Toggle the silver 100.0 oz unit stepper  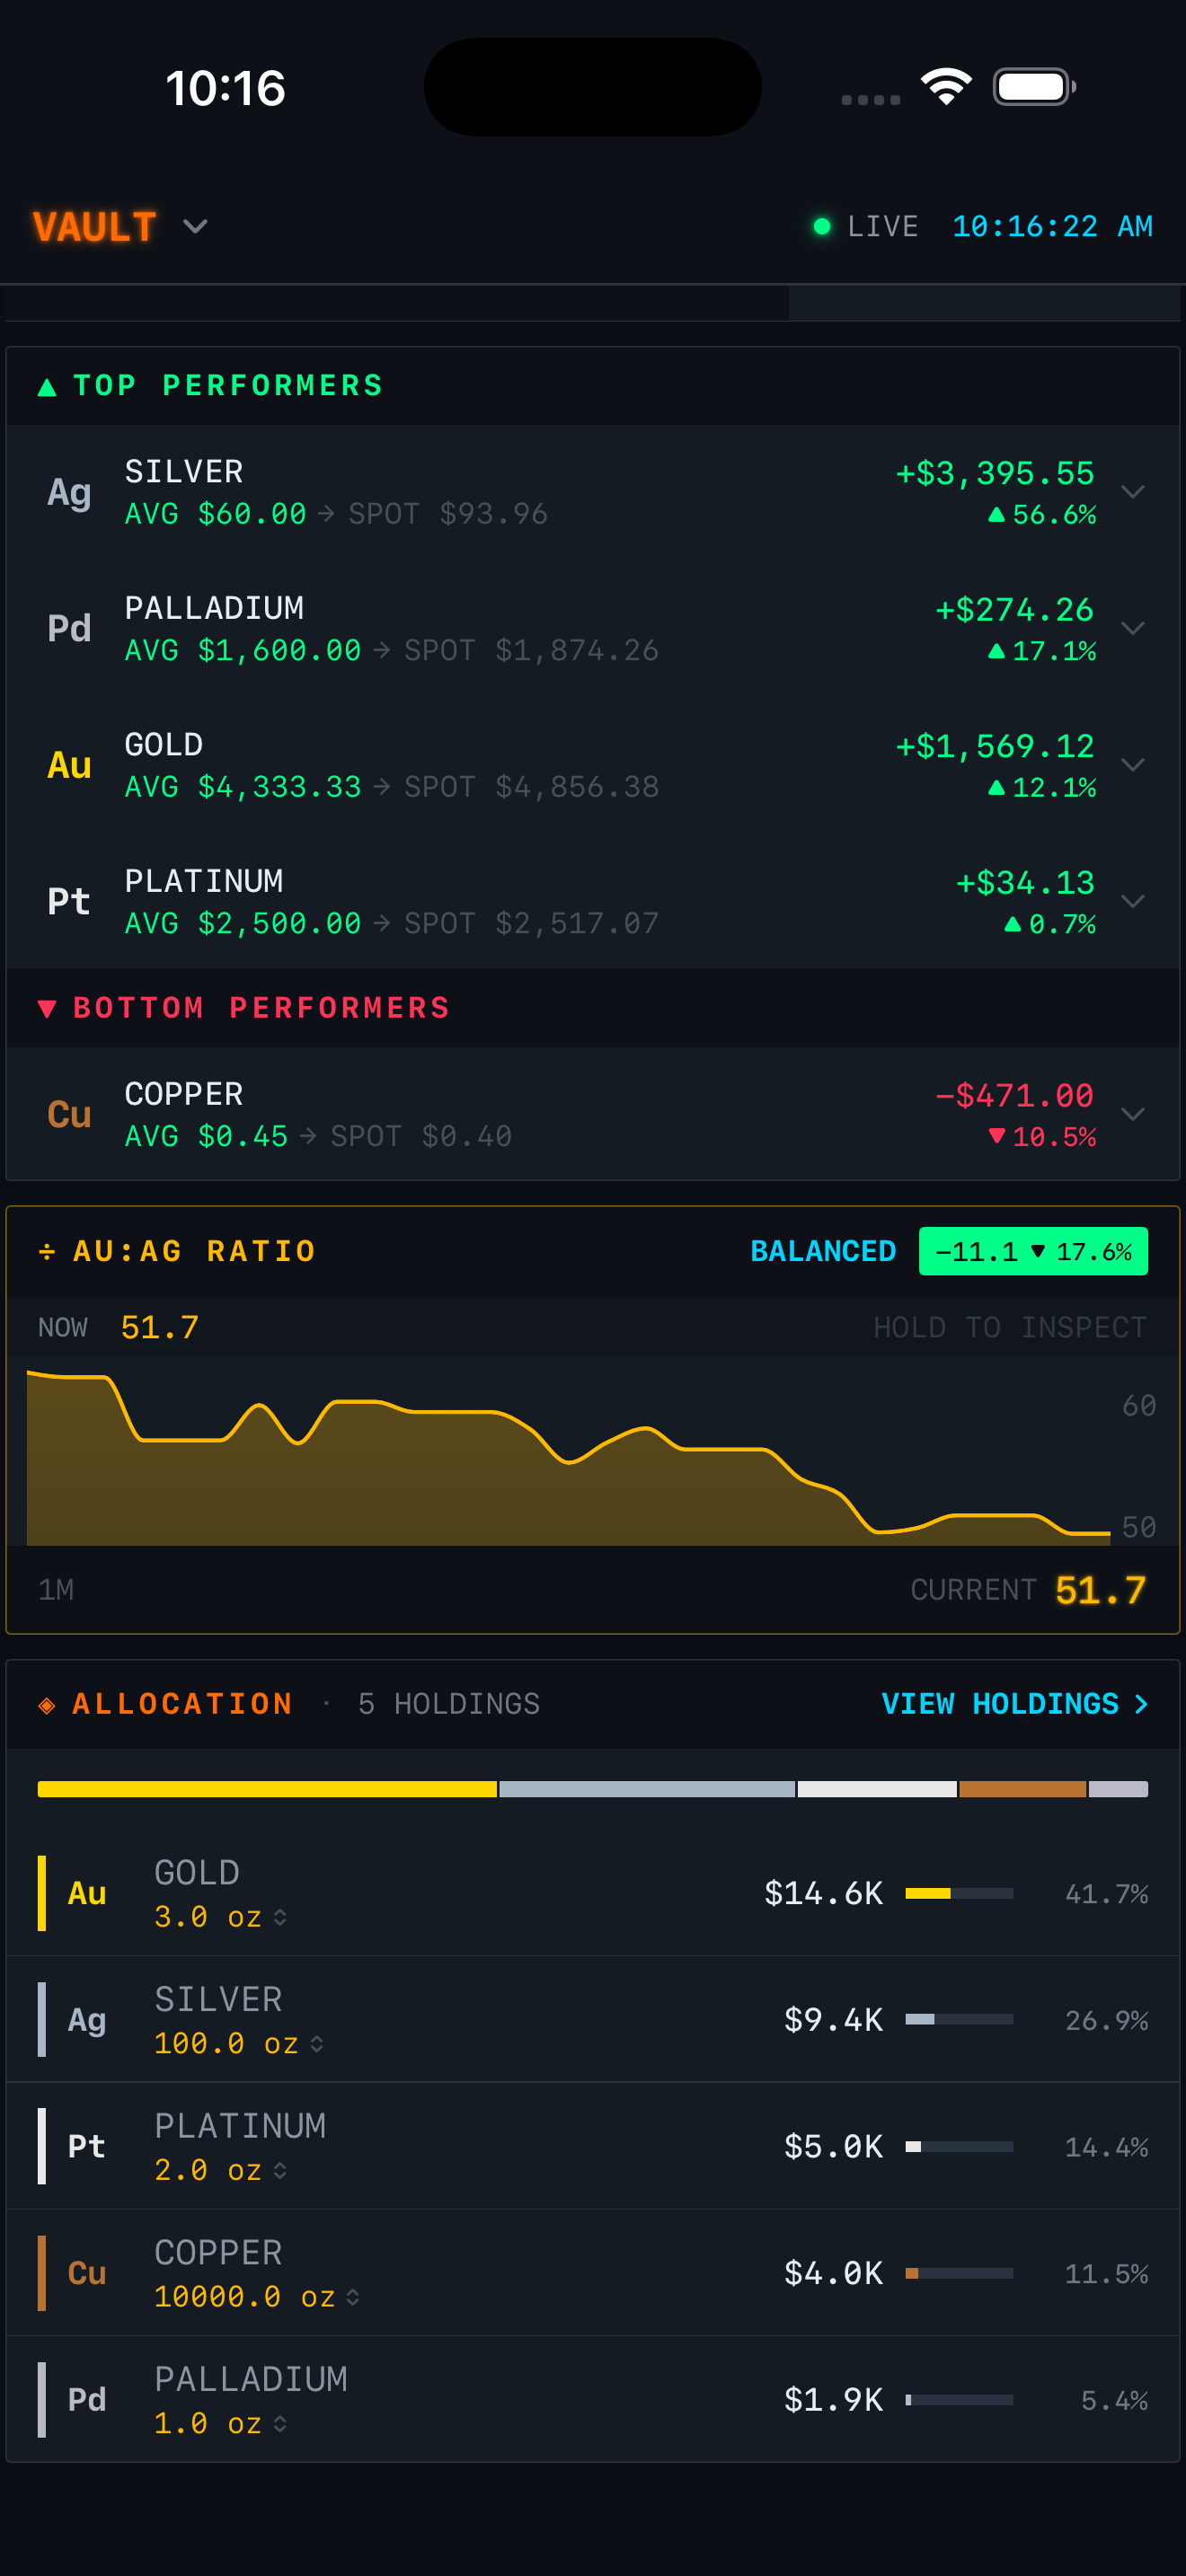click(317, 2044)
